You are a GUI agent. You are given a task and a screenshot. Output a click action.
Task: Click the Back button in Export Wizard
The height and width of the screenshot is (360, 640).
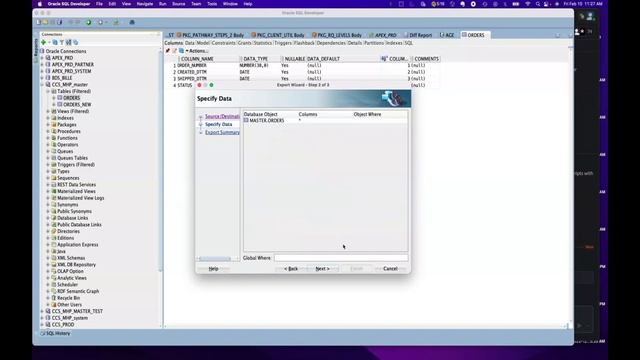(291, 269)
